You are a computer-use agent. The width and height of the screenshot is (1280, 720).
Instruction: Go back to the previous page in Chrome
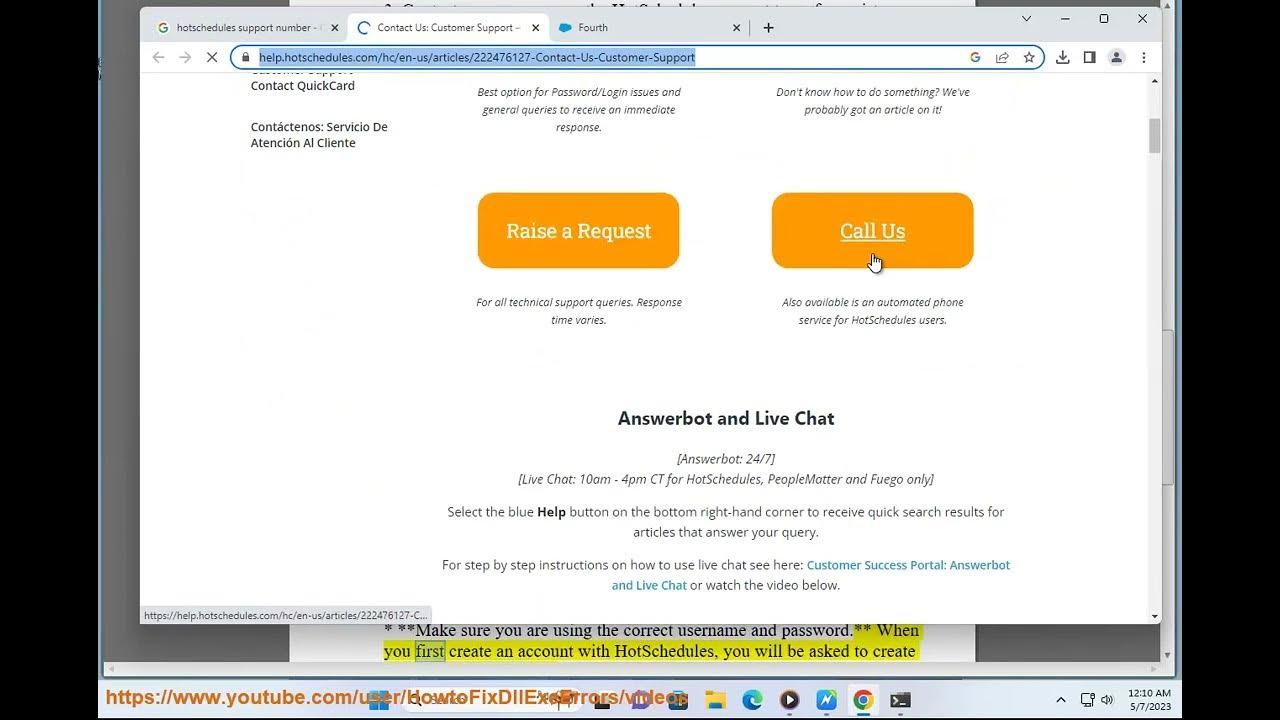point(158,58)
